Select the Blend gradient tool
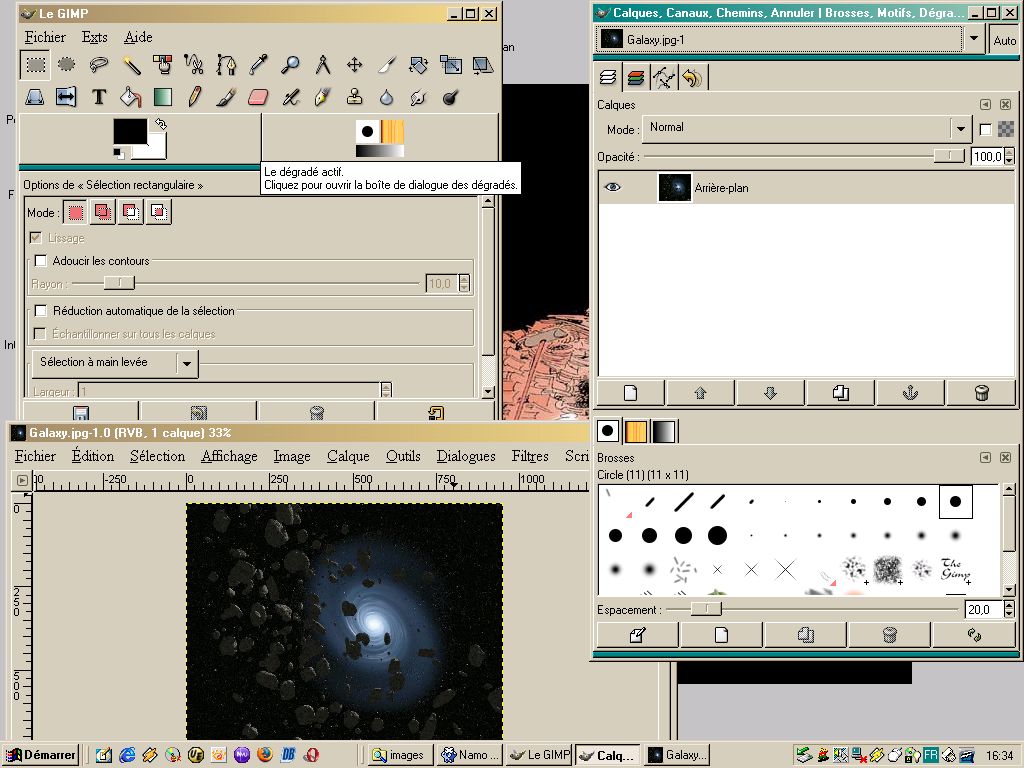 [x=163, y=97]
